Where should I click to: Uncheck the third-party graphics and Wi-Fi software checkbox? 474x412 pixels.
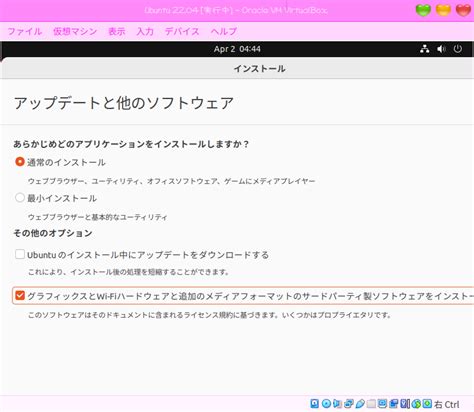(20, 295)
